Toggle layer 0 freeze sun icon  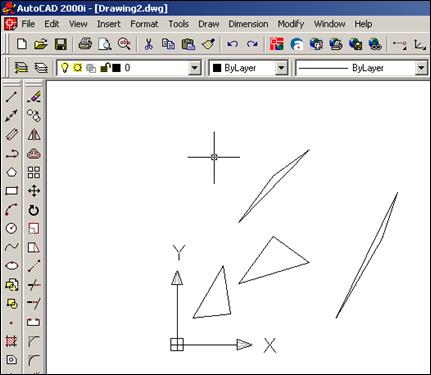point(78,68)
